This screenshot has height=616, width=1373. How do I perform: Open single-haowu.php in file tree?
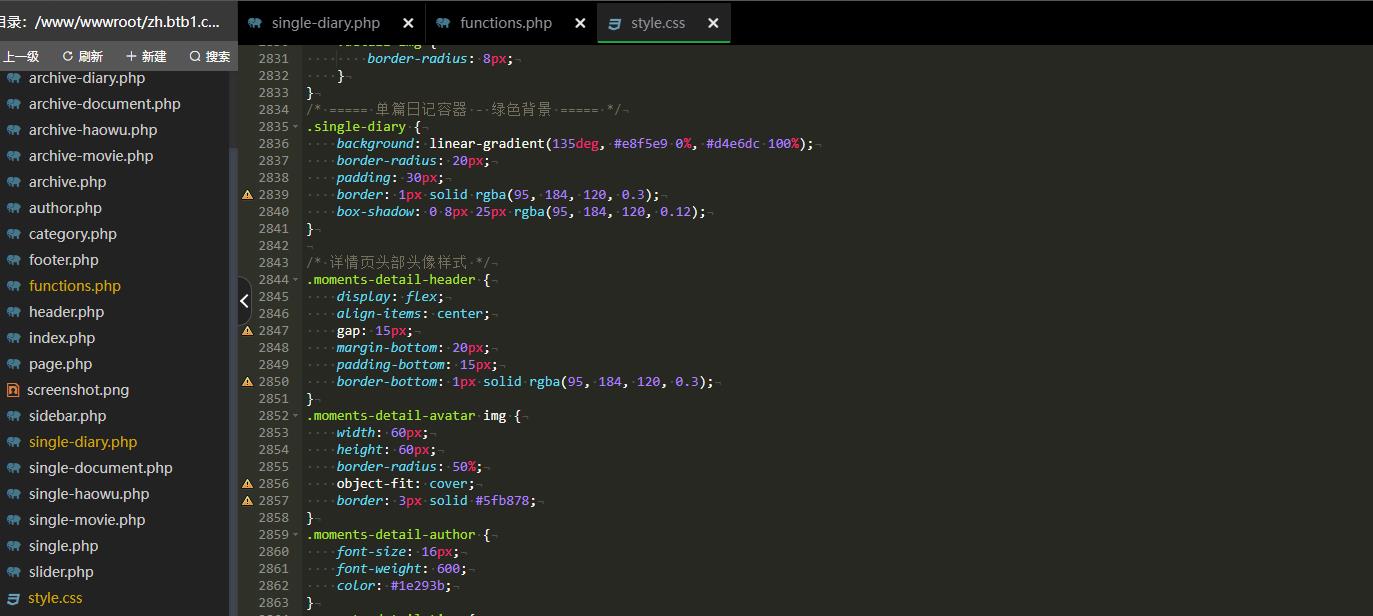(x=88, y=494)
